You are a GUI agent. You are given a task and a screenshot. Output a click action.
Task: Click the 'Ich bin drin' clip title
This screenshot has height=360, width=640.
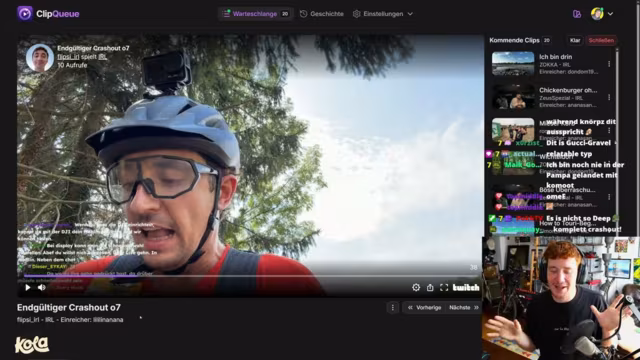(x=556, y=57)
